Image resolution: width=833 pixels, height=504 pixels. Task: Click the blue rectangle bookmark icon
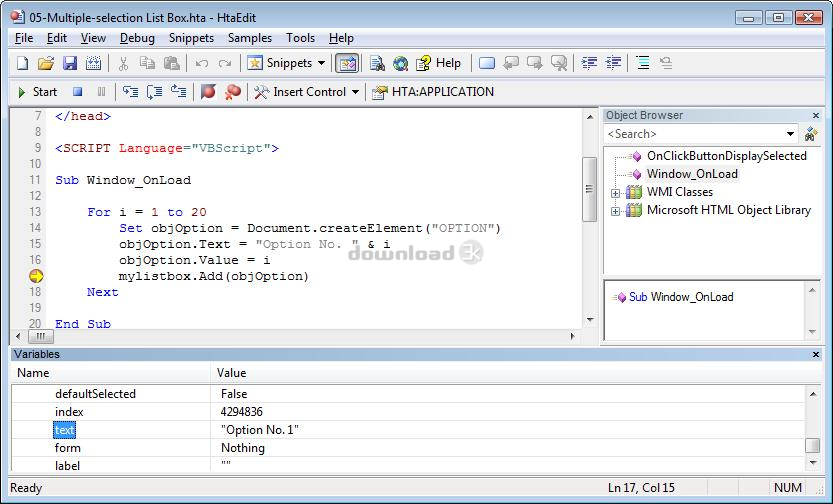click(x=487, y=63)
